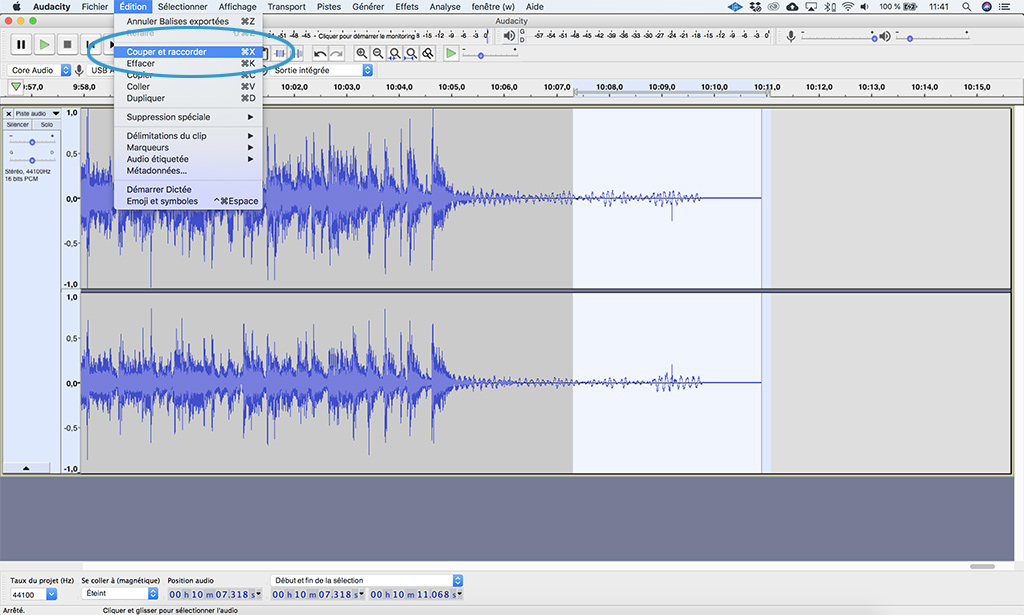This screenshot has height=615, width=1024.
Task: Click the play-at-speed slider handle
Action: pos(481,56)
